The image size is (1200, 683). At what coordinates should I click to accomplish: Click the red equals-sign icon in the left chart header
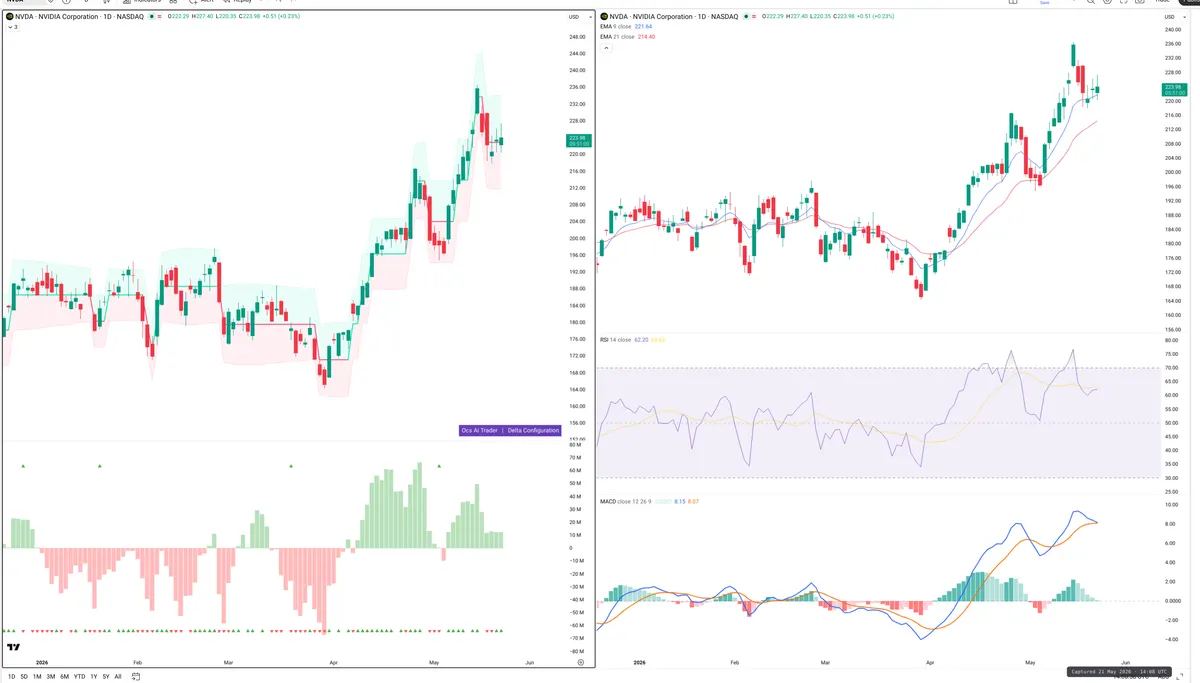tap(159, 16)
